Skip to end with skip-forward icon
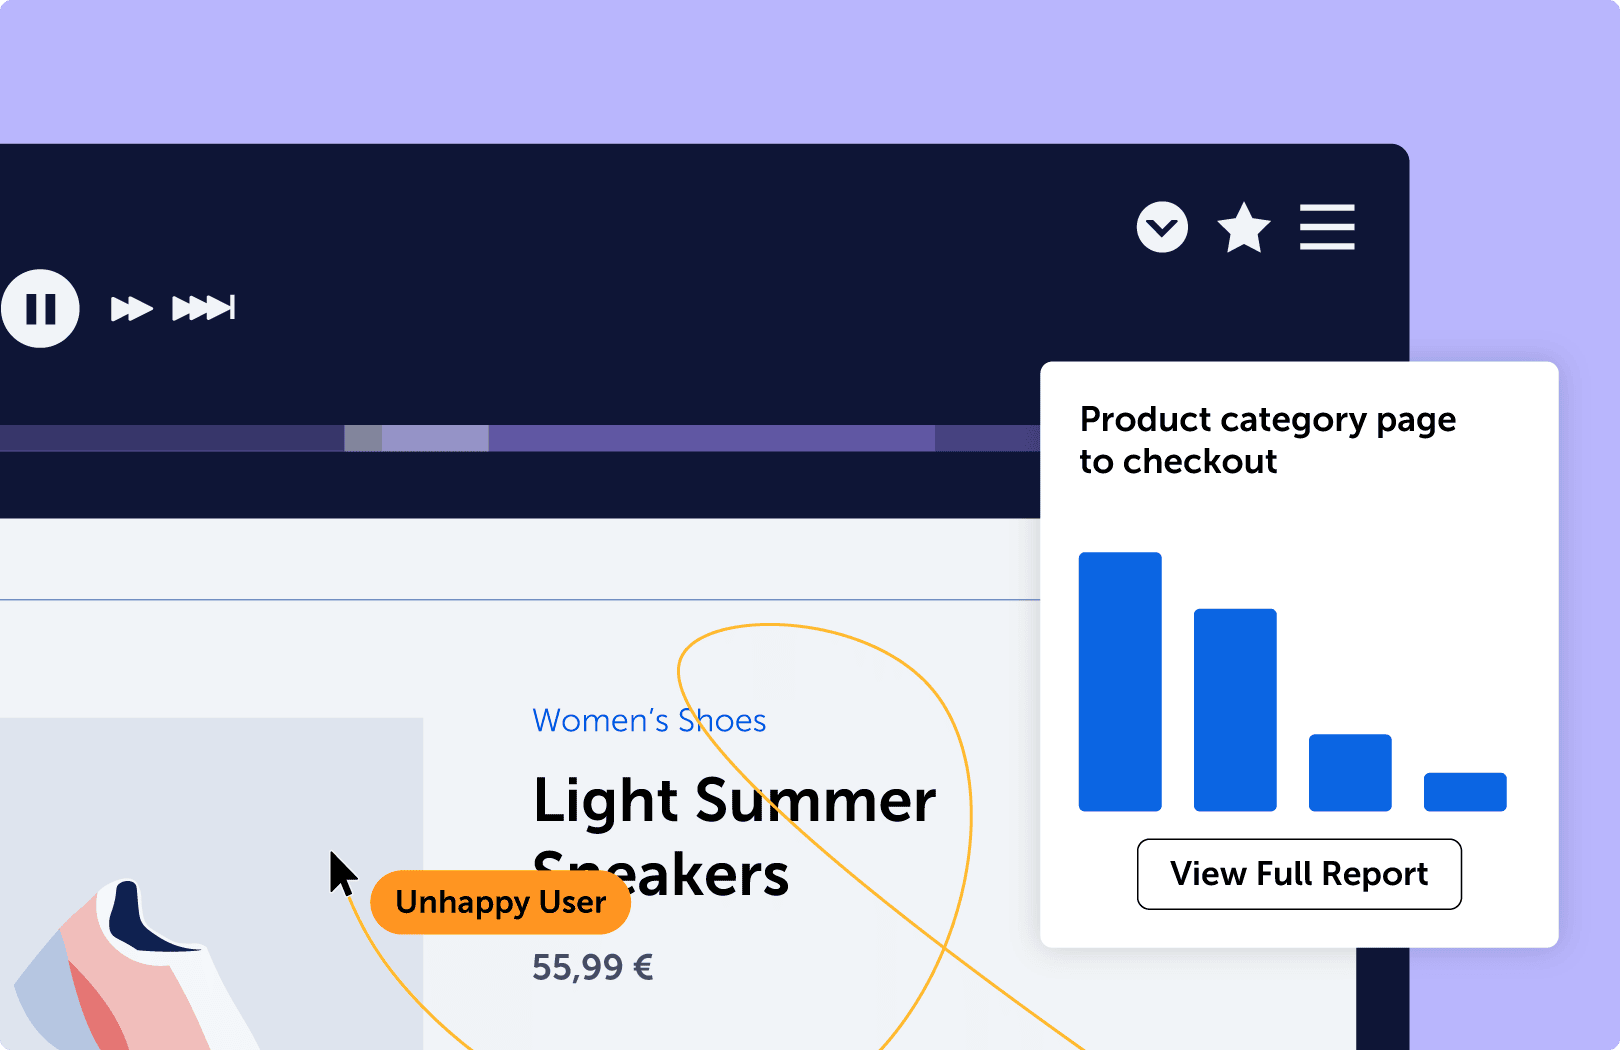Screen dimensions: 1620x1050 [x=204, y=308]
